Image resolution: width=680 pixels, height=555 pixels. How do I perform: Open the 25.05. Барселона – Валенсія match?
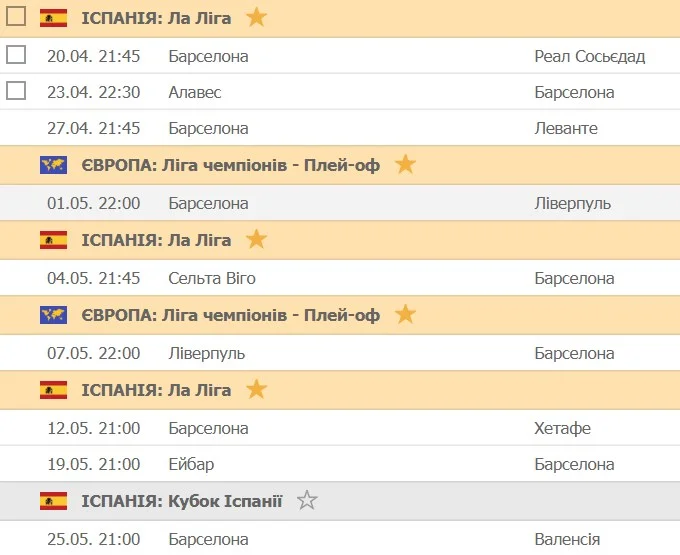point(340,539)
